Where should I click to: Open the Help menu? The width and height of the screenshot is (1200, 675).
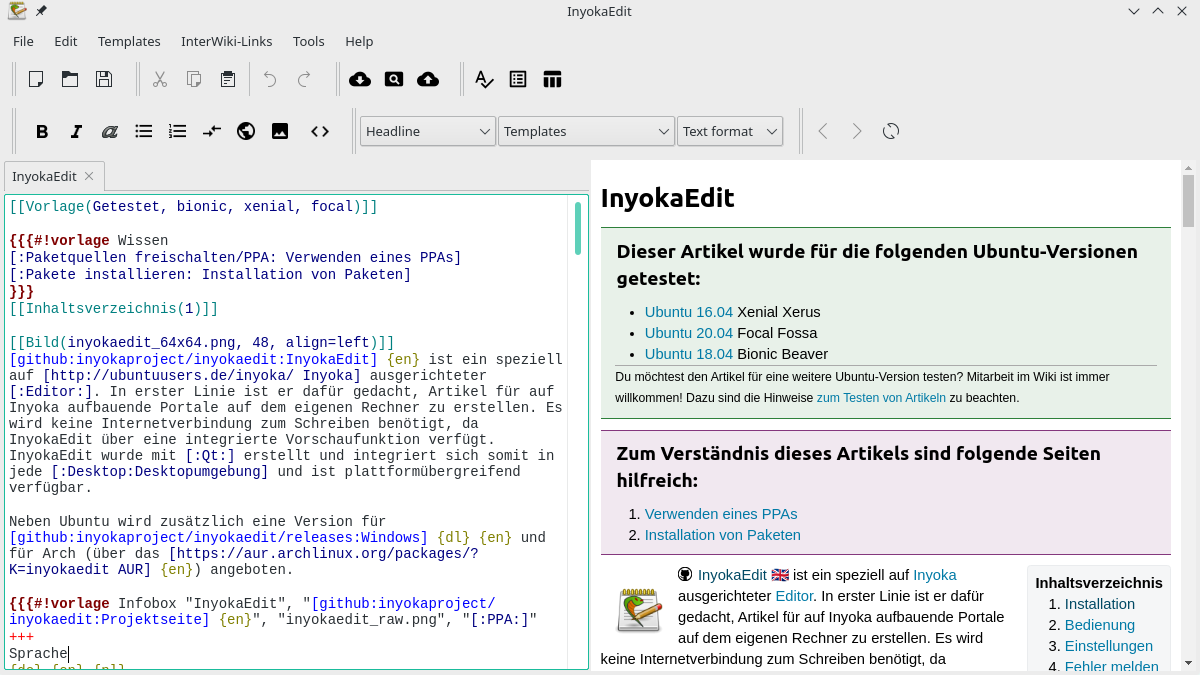pos(359,41)
